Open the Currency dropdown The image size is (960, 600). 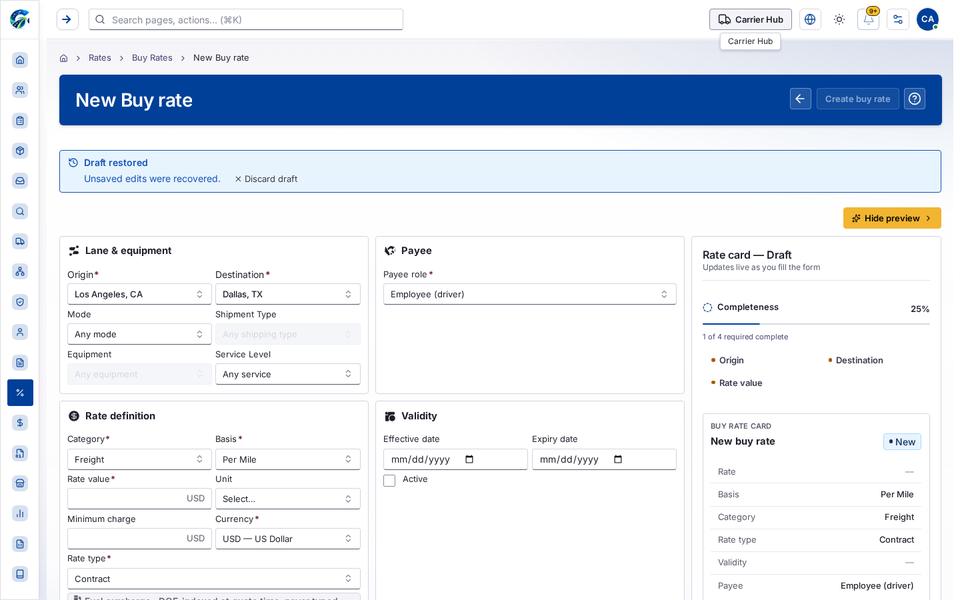(288, 539)
